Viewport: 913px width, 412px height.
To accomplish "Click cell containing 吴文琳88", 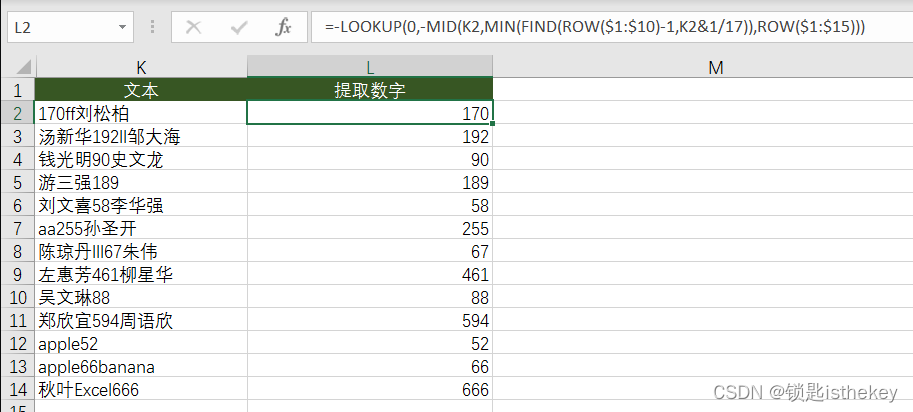I will click(141, 297).
